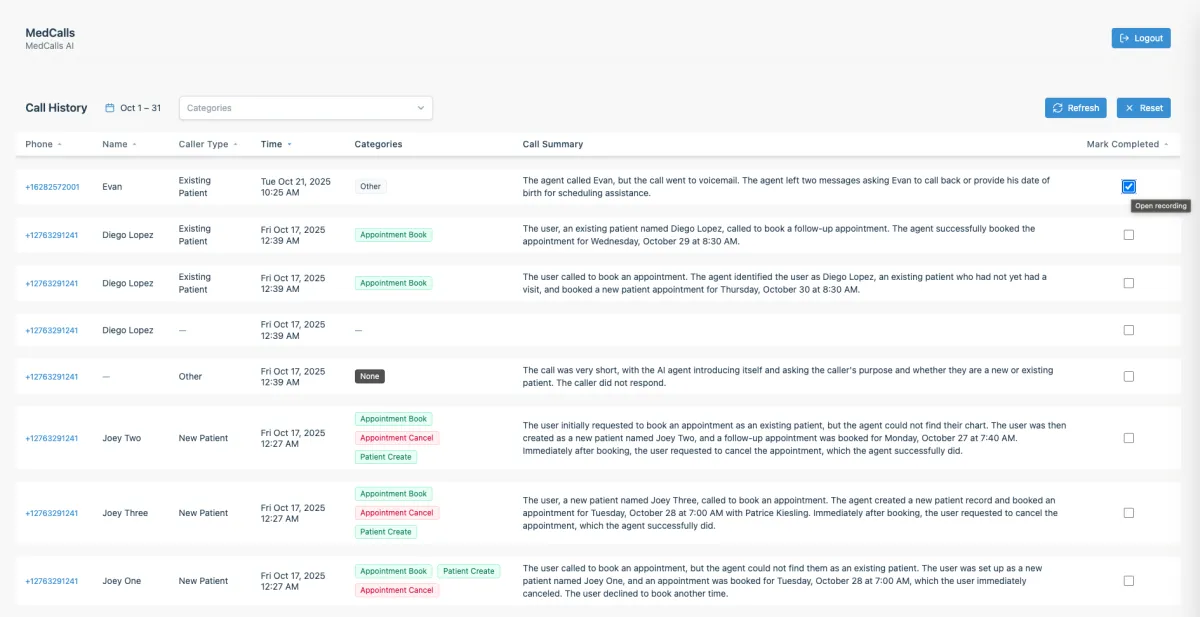Click the sort arrow next to Name

click(x=133, y=144)
